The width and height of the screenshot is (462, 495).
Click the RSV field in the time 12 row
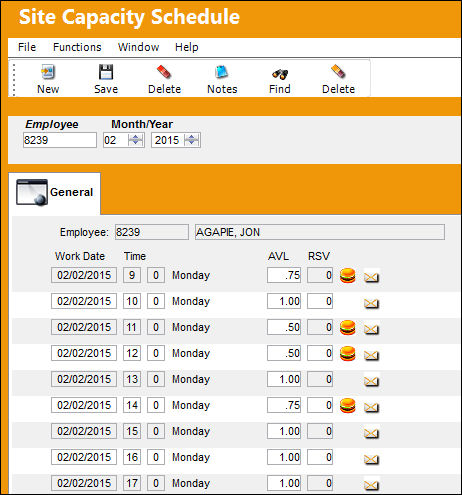pyautogui.click(x=320, y=353)
